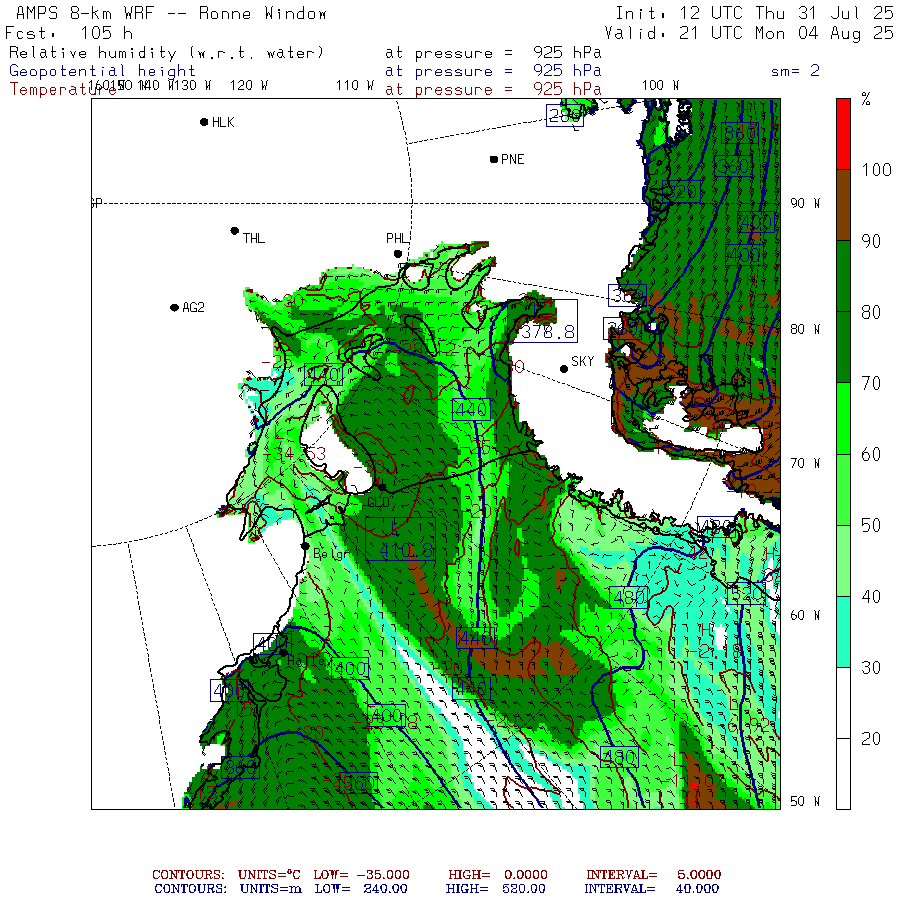
Task: Click the title 'AMPS 8-km WRF -- Ronne Window'
Action: coord(171,13)
